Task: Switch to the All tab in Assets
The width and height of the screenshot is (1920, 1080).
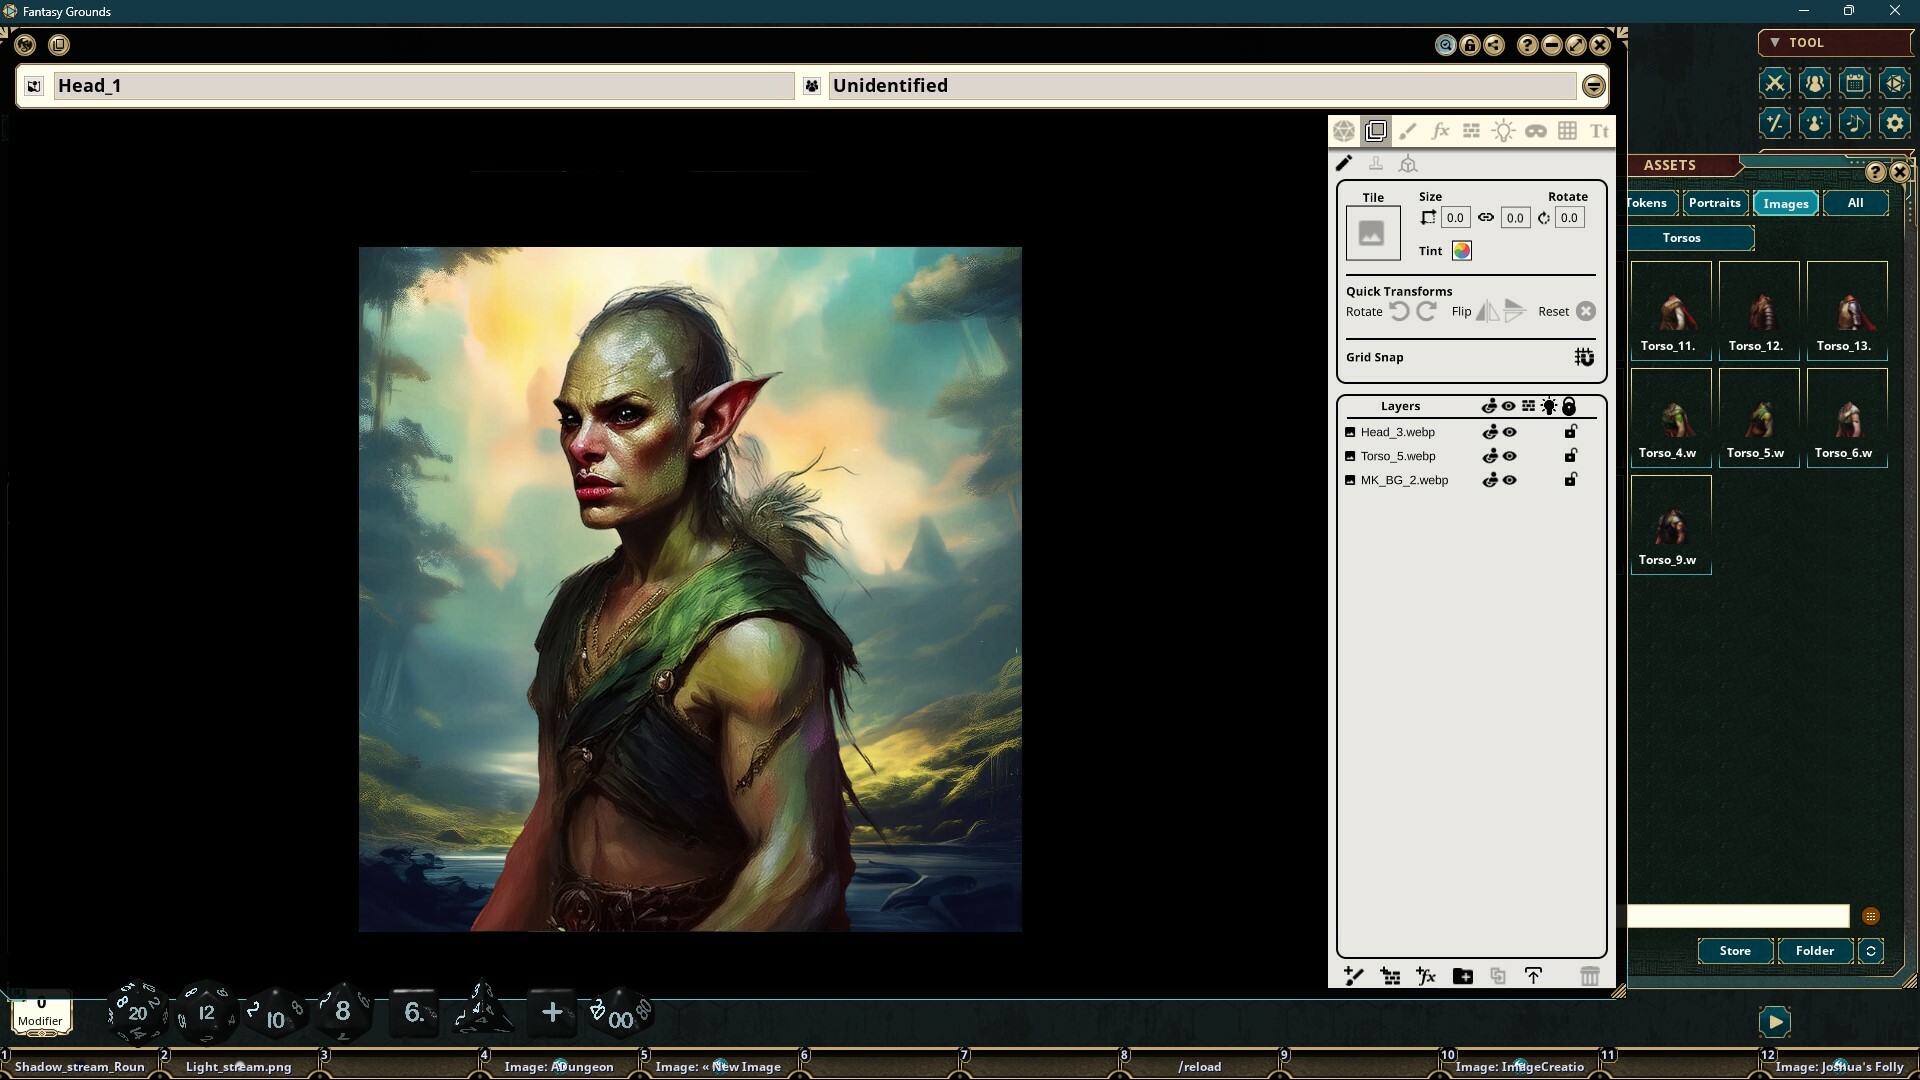Action: (1855, 203)
